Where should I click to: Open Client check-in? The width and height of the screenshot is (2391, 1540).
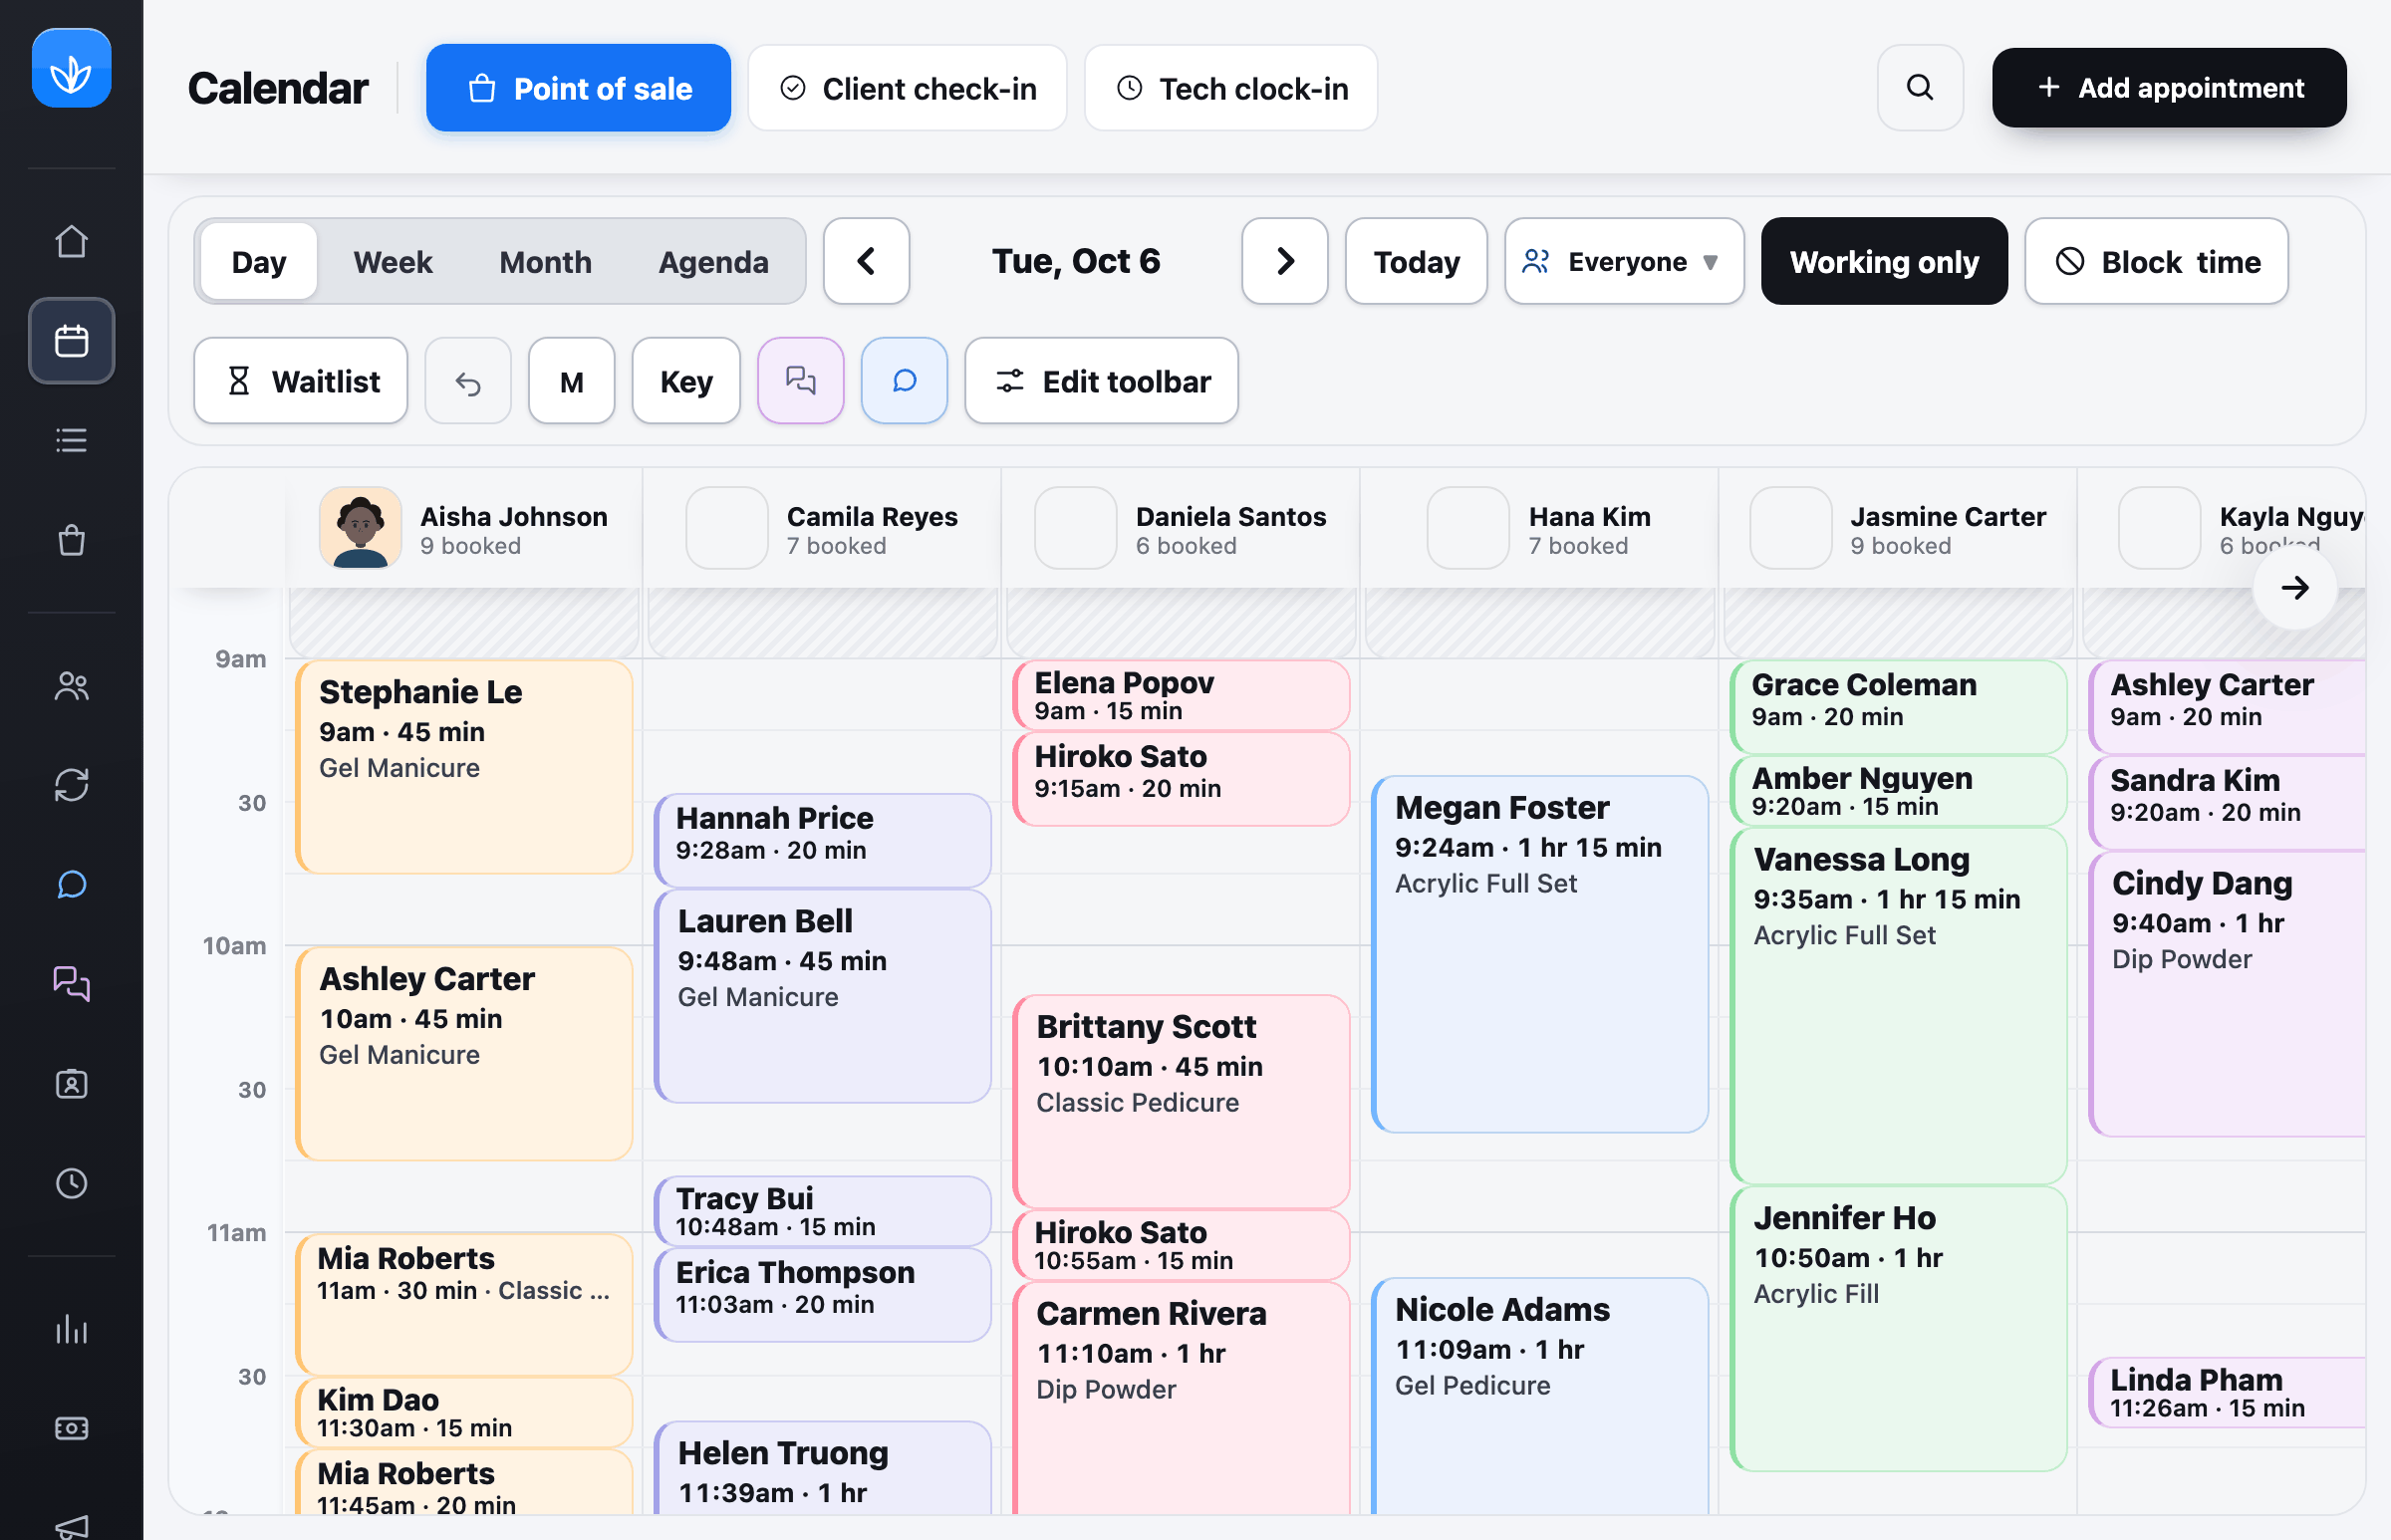click(907, 88)
